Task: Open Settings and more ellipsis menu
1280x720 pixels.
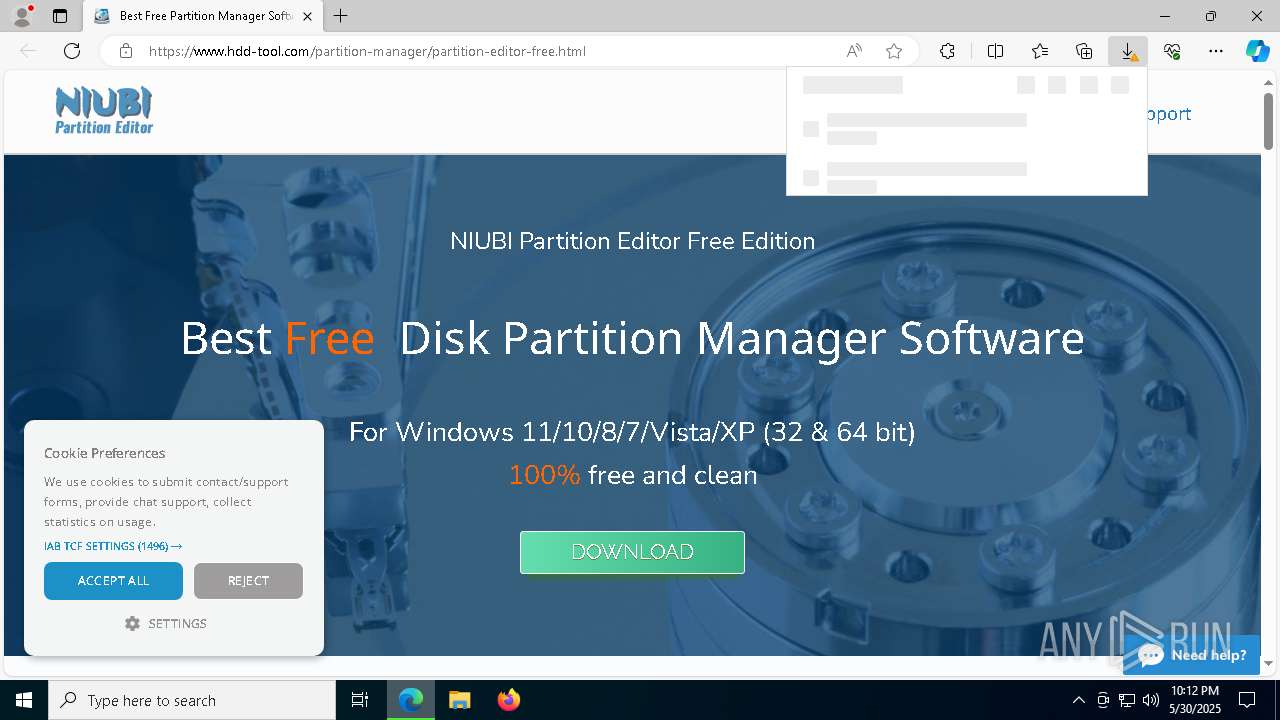Action: (1216, 51)
